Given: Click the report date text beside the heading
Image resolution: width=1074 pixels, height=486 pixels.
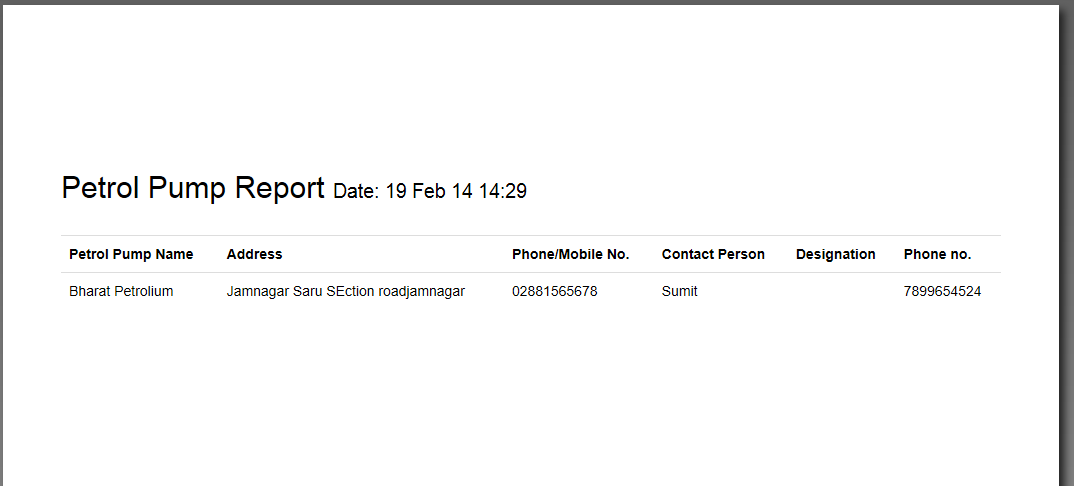Looking at the screenshot, I should pos(429,191).
